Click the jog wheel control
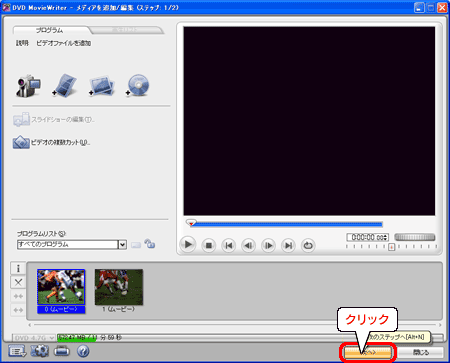450x363 pixels. 415,237
